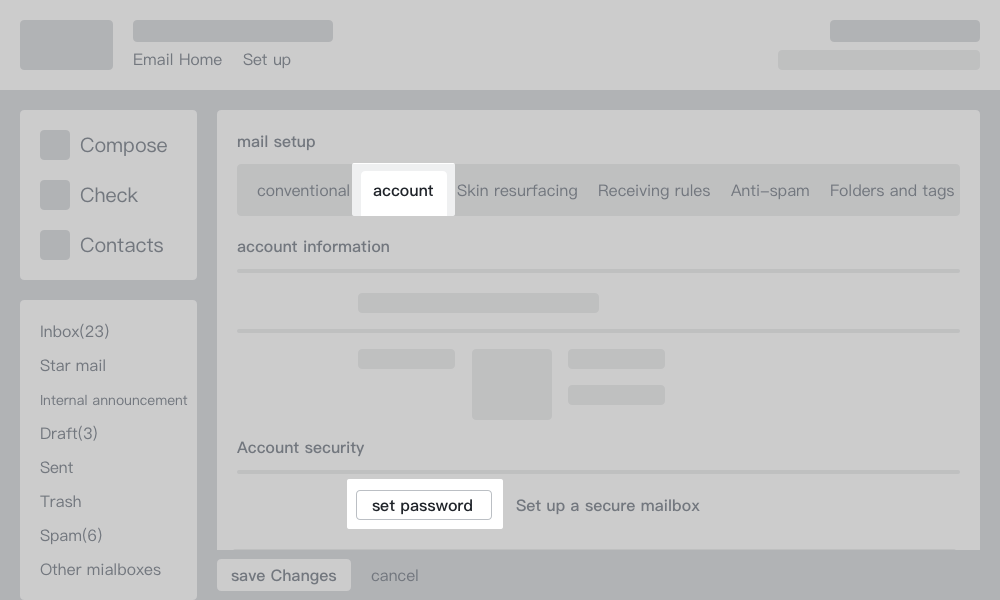Screen dimensions: 1000x600
Task: Click the Check mail icon
Action: (55, 195)
